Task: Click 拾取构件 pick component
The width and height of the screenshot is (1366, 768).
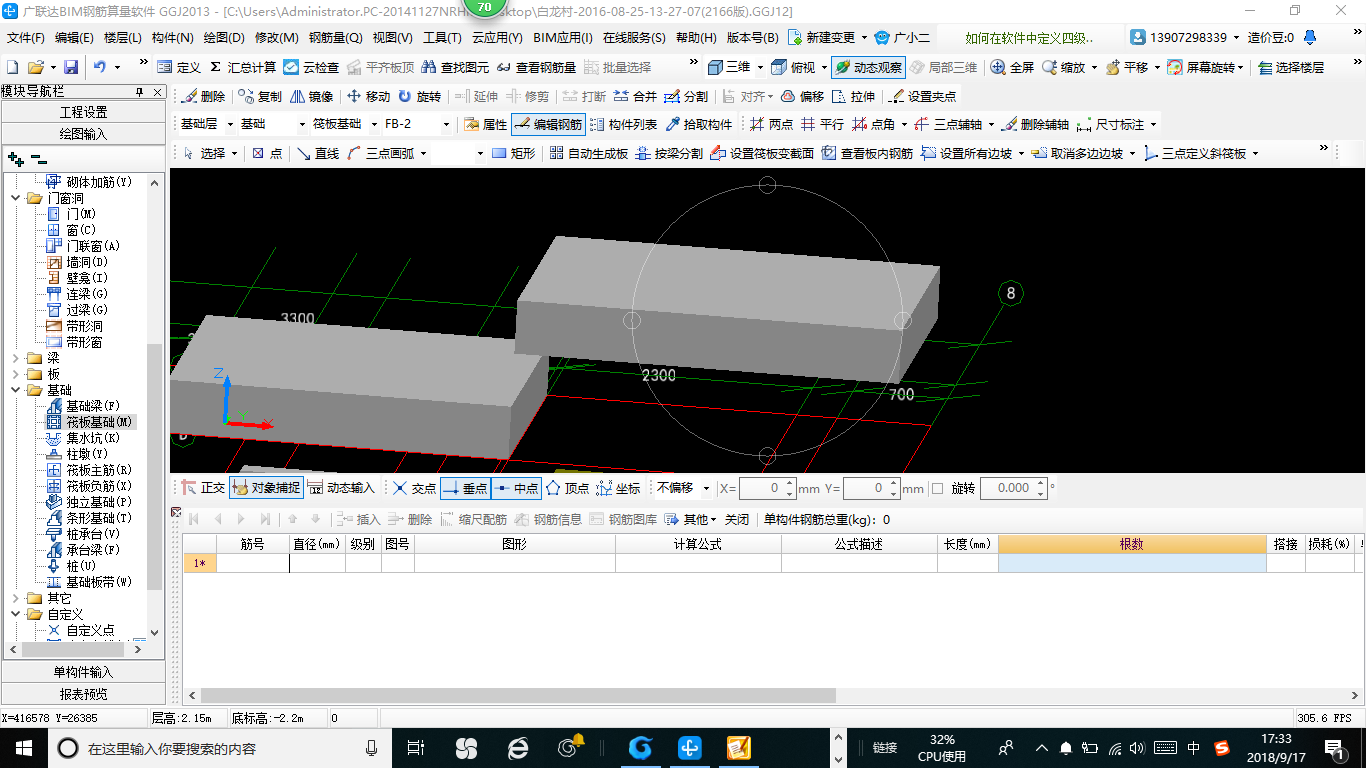Action: click(698, 125)
